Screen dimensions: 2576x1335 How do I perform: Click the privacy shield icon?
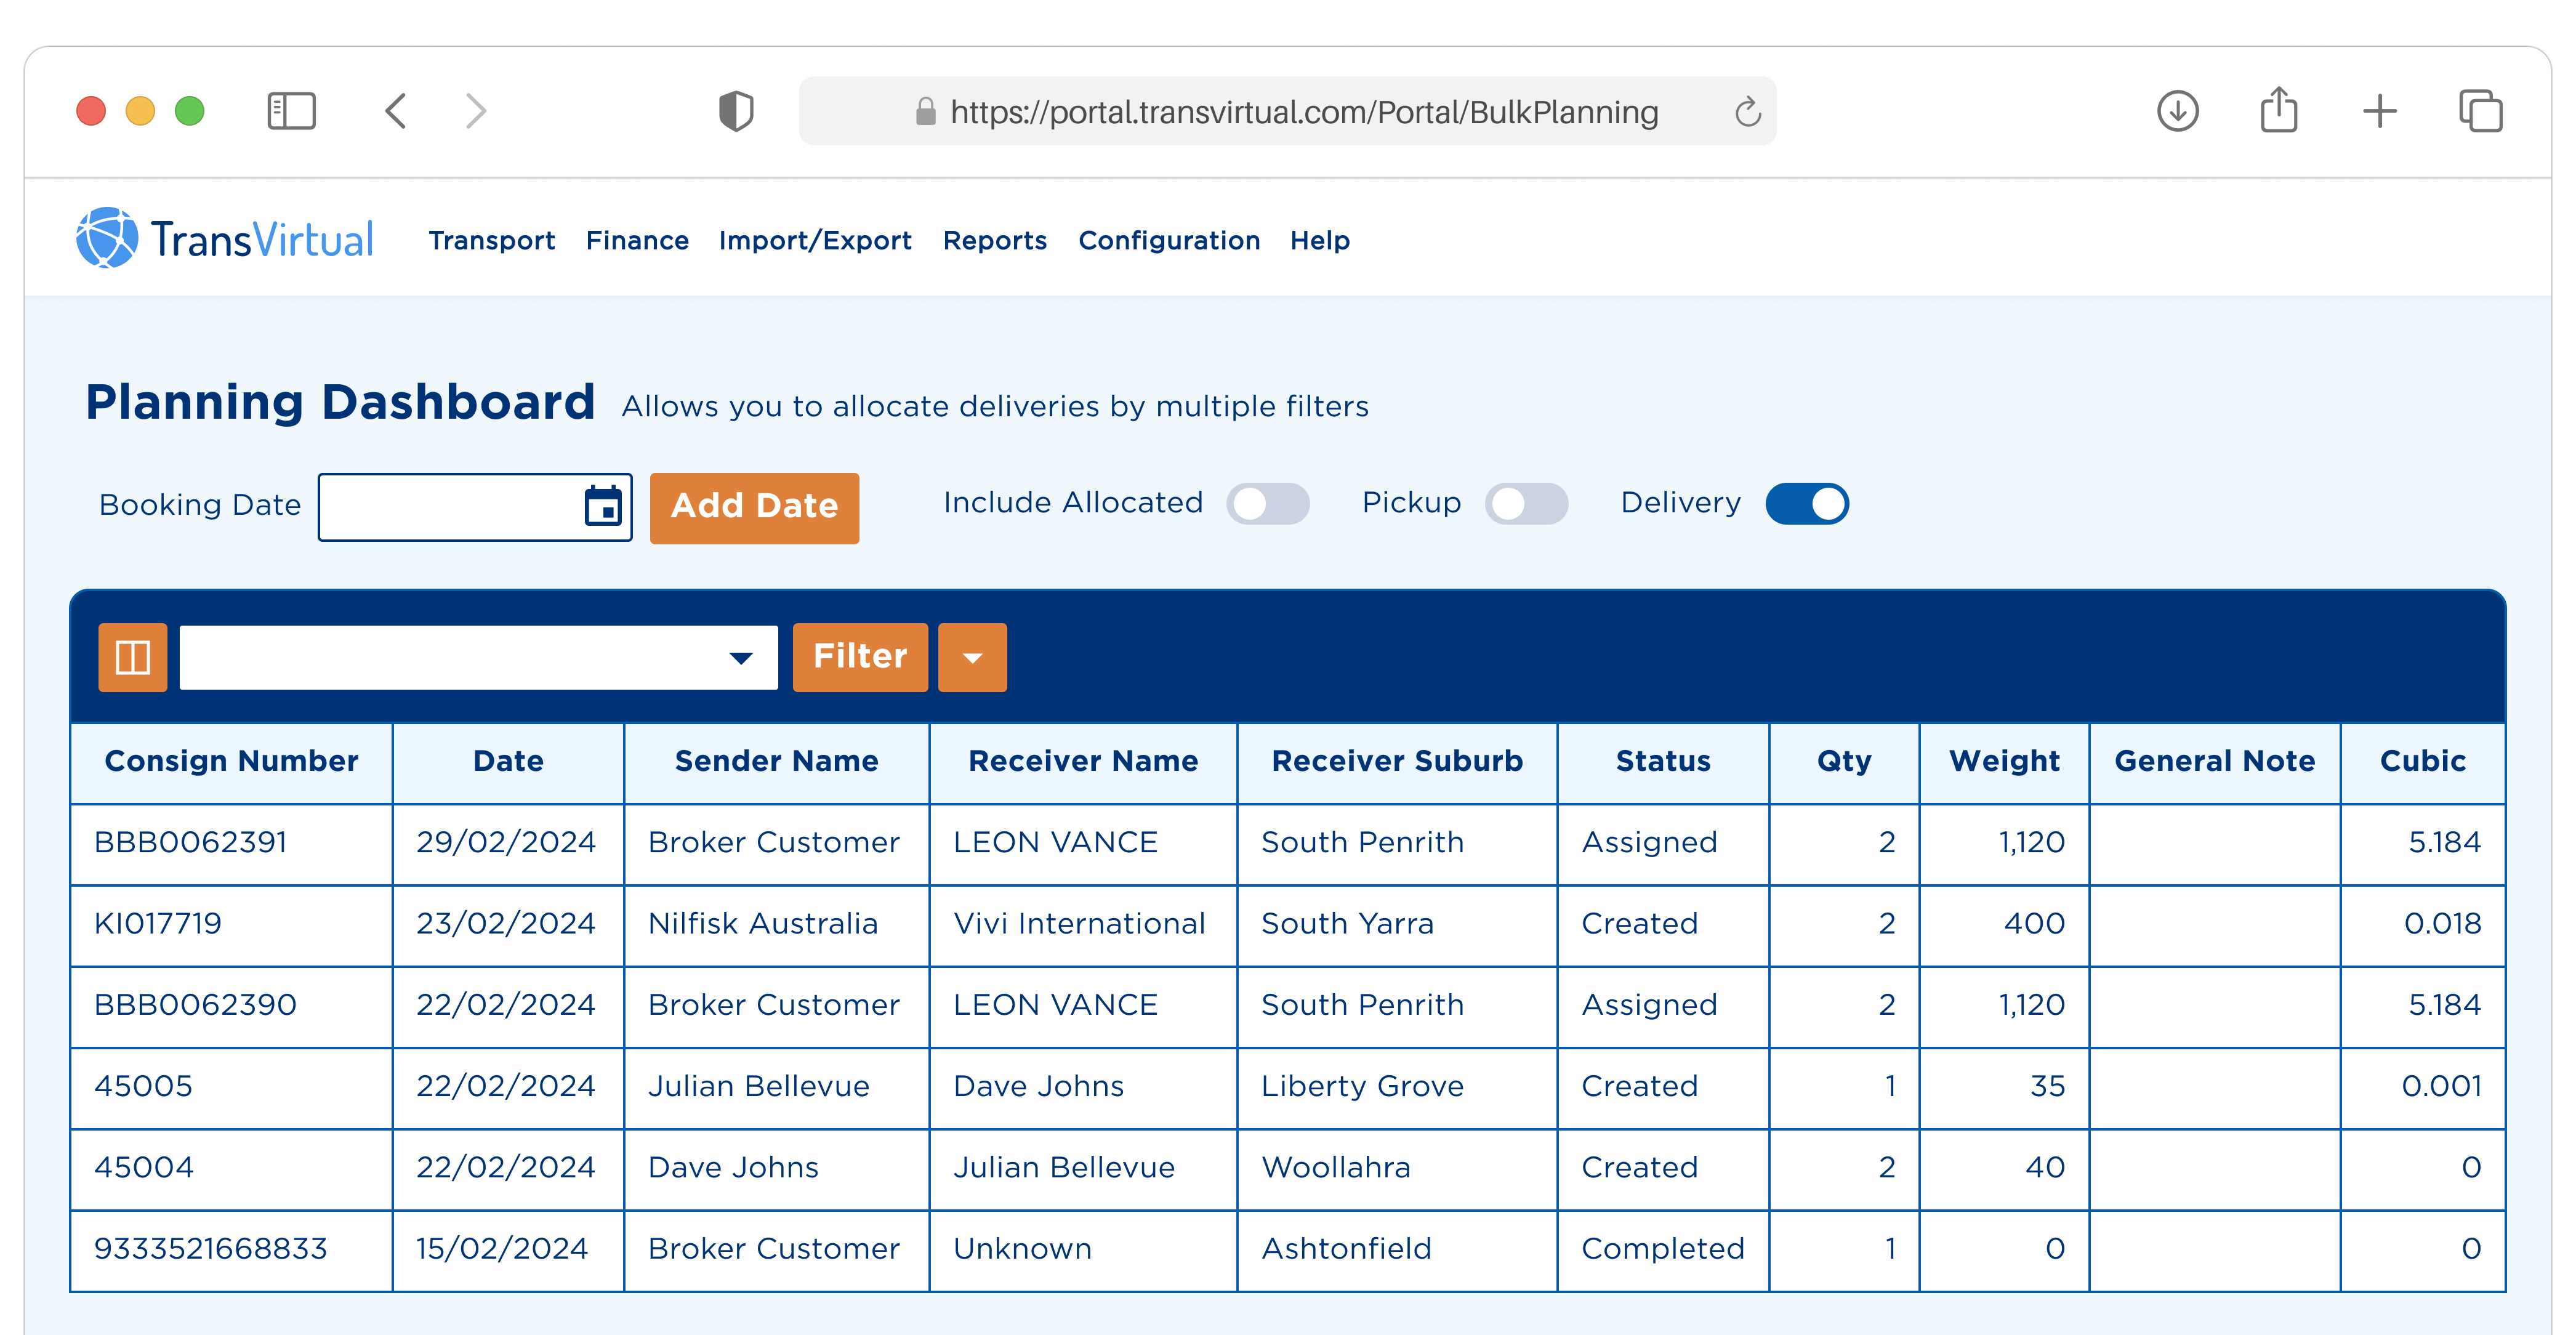coord(736,111)
